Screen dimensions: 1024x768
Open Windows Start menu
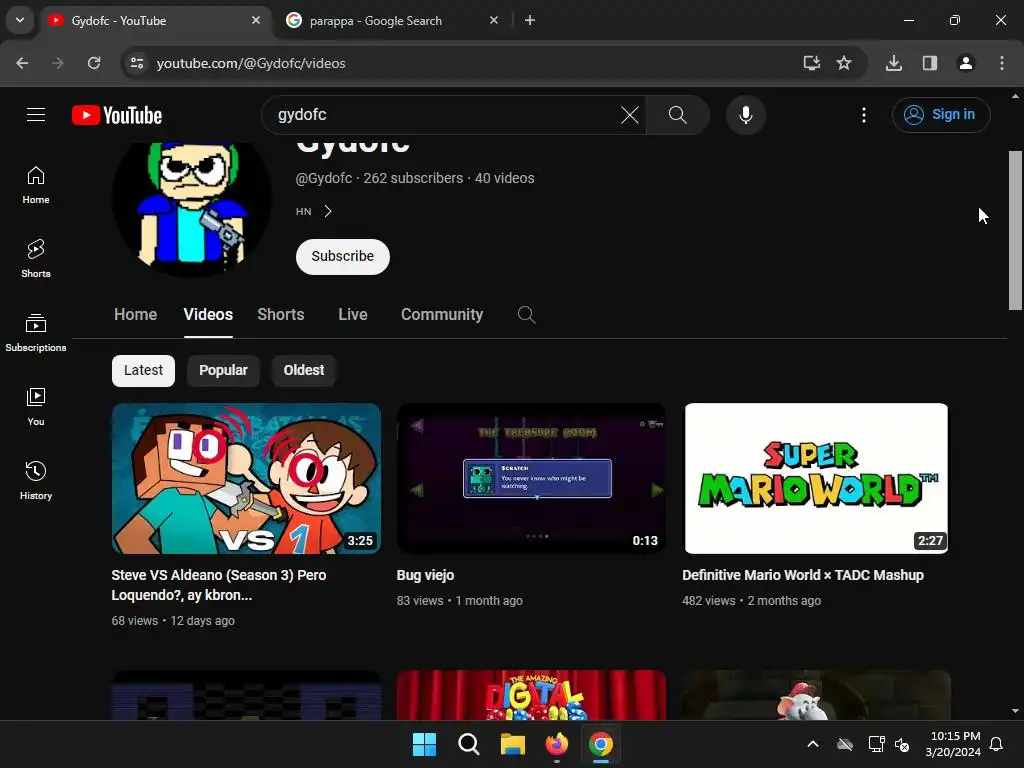(424, 744)
